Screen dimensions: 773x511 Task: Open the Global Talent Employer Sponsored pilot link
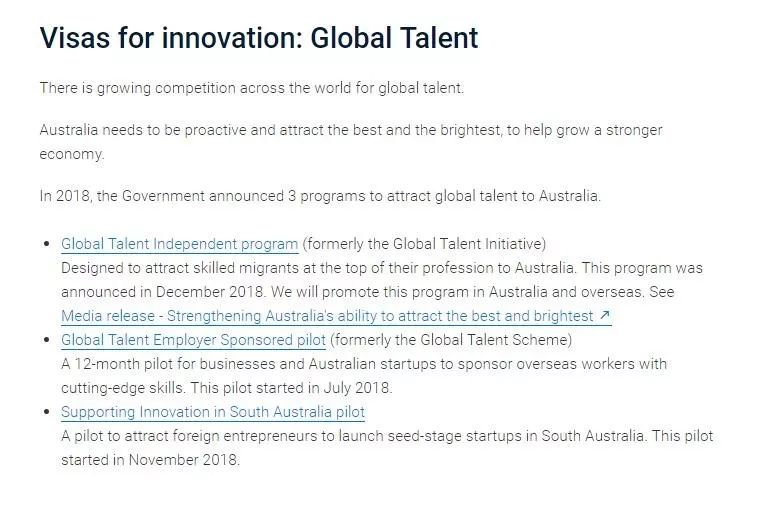pyautogui.click(x=193, y=340)
